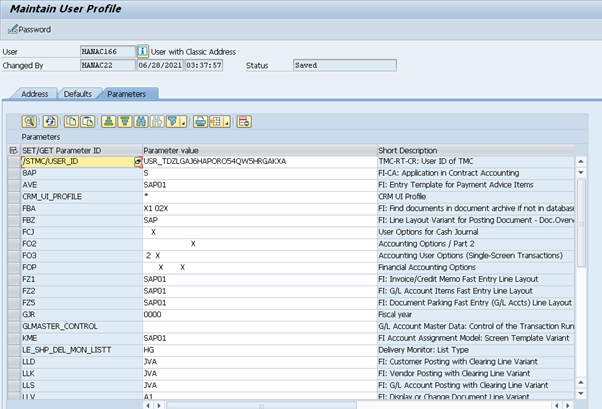
Task: Click the Refresh icon in the parameters toolbar
Action: (50, 121)
